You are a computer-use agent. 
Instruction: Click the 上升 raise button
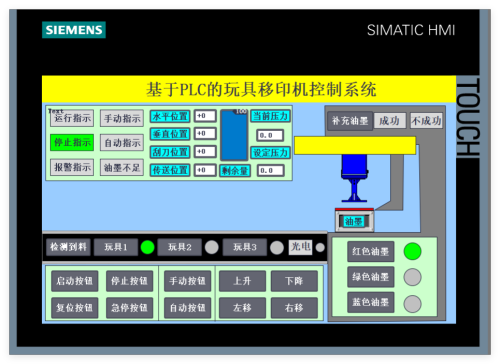pos(242,281)
